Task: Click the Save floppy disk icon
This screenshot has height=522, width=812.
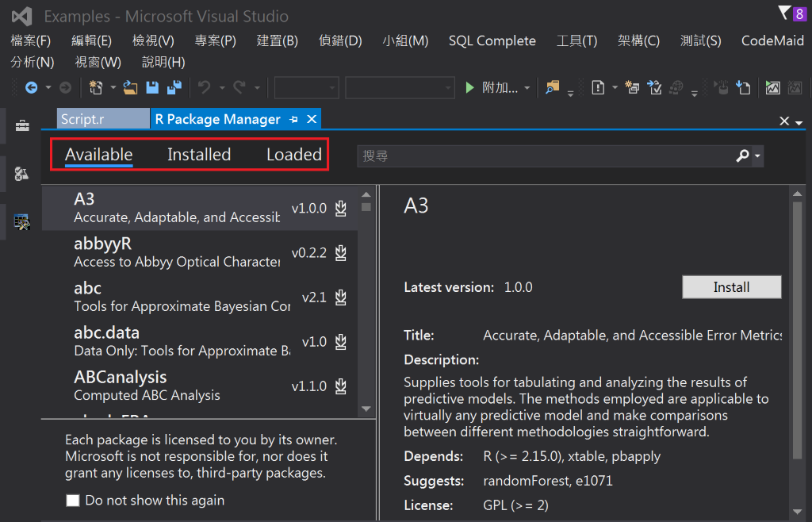Action: [152, 88]
